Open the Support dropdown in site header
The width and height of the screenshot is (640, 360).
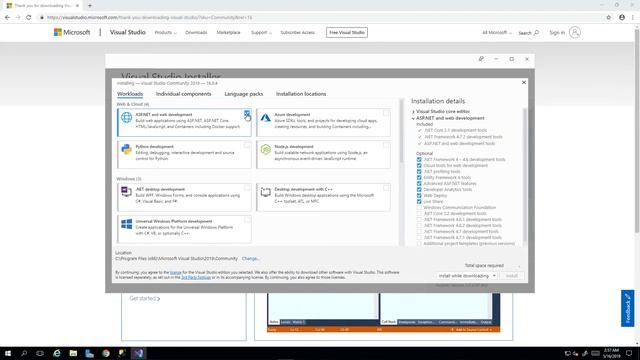pyautogui.click(x=261, y=32)
